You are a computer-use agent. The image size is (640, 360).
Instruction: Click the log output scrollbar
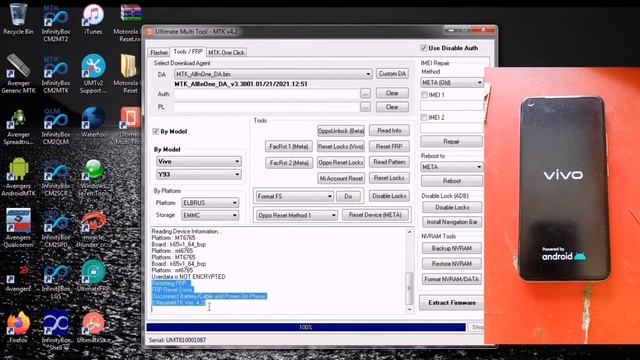point(409,270)
